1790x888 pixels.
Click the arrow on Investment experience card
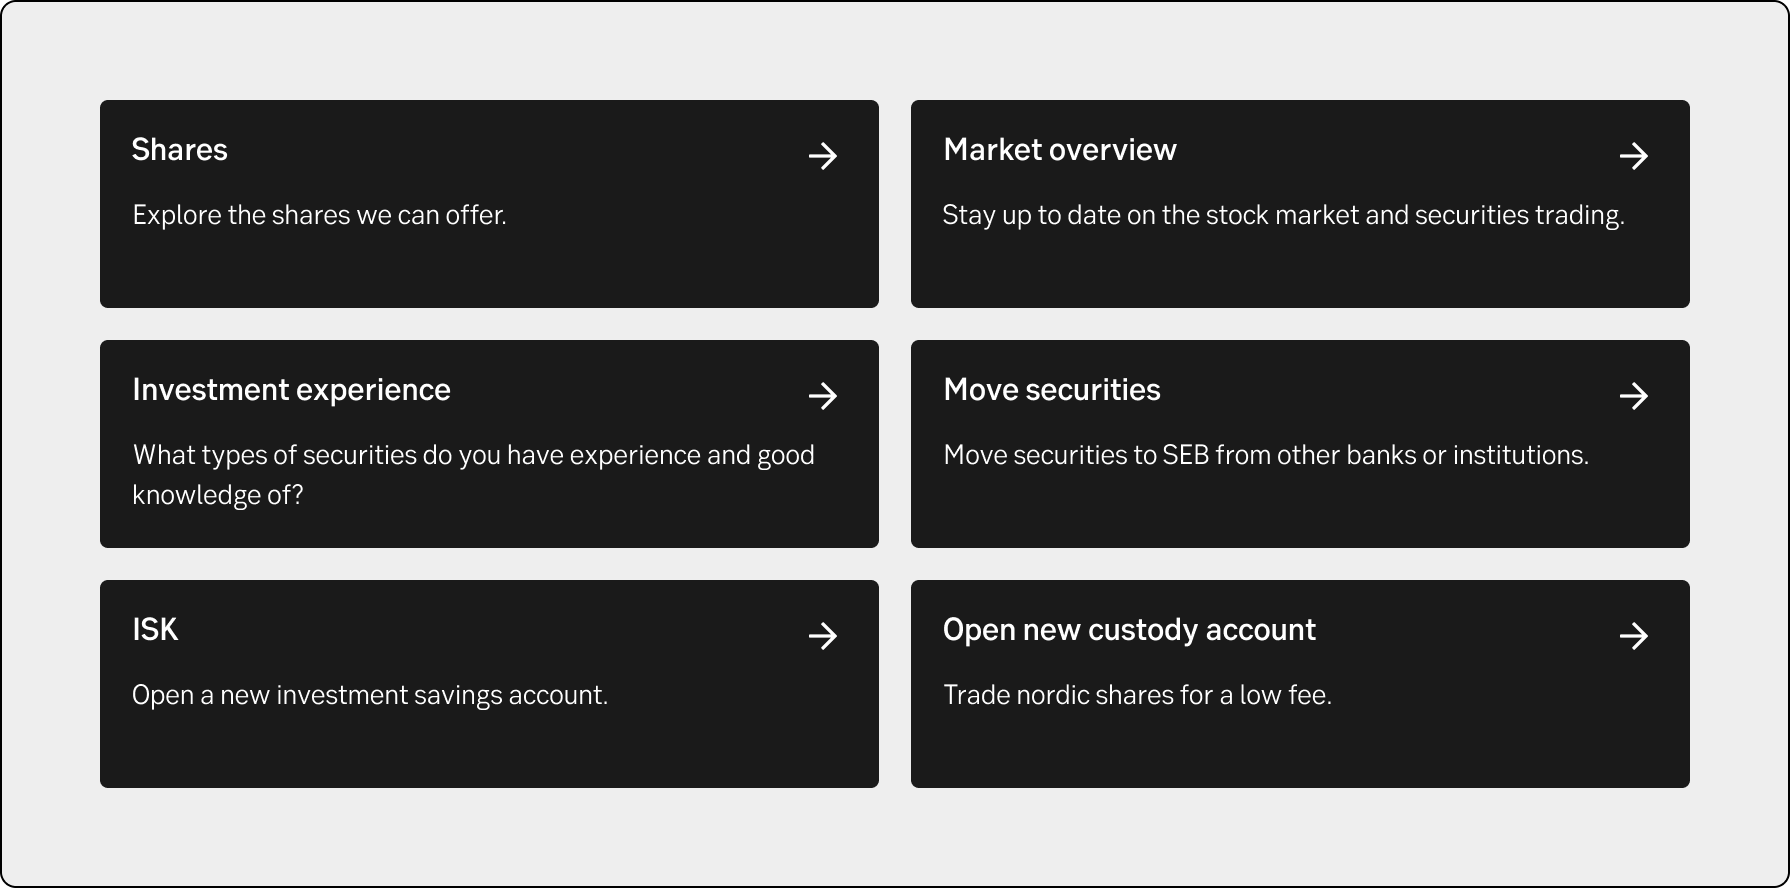pos(823,396)
